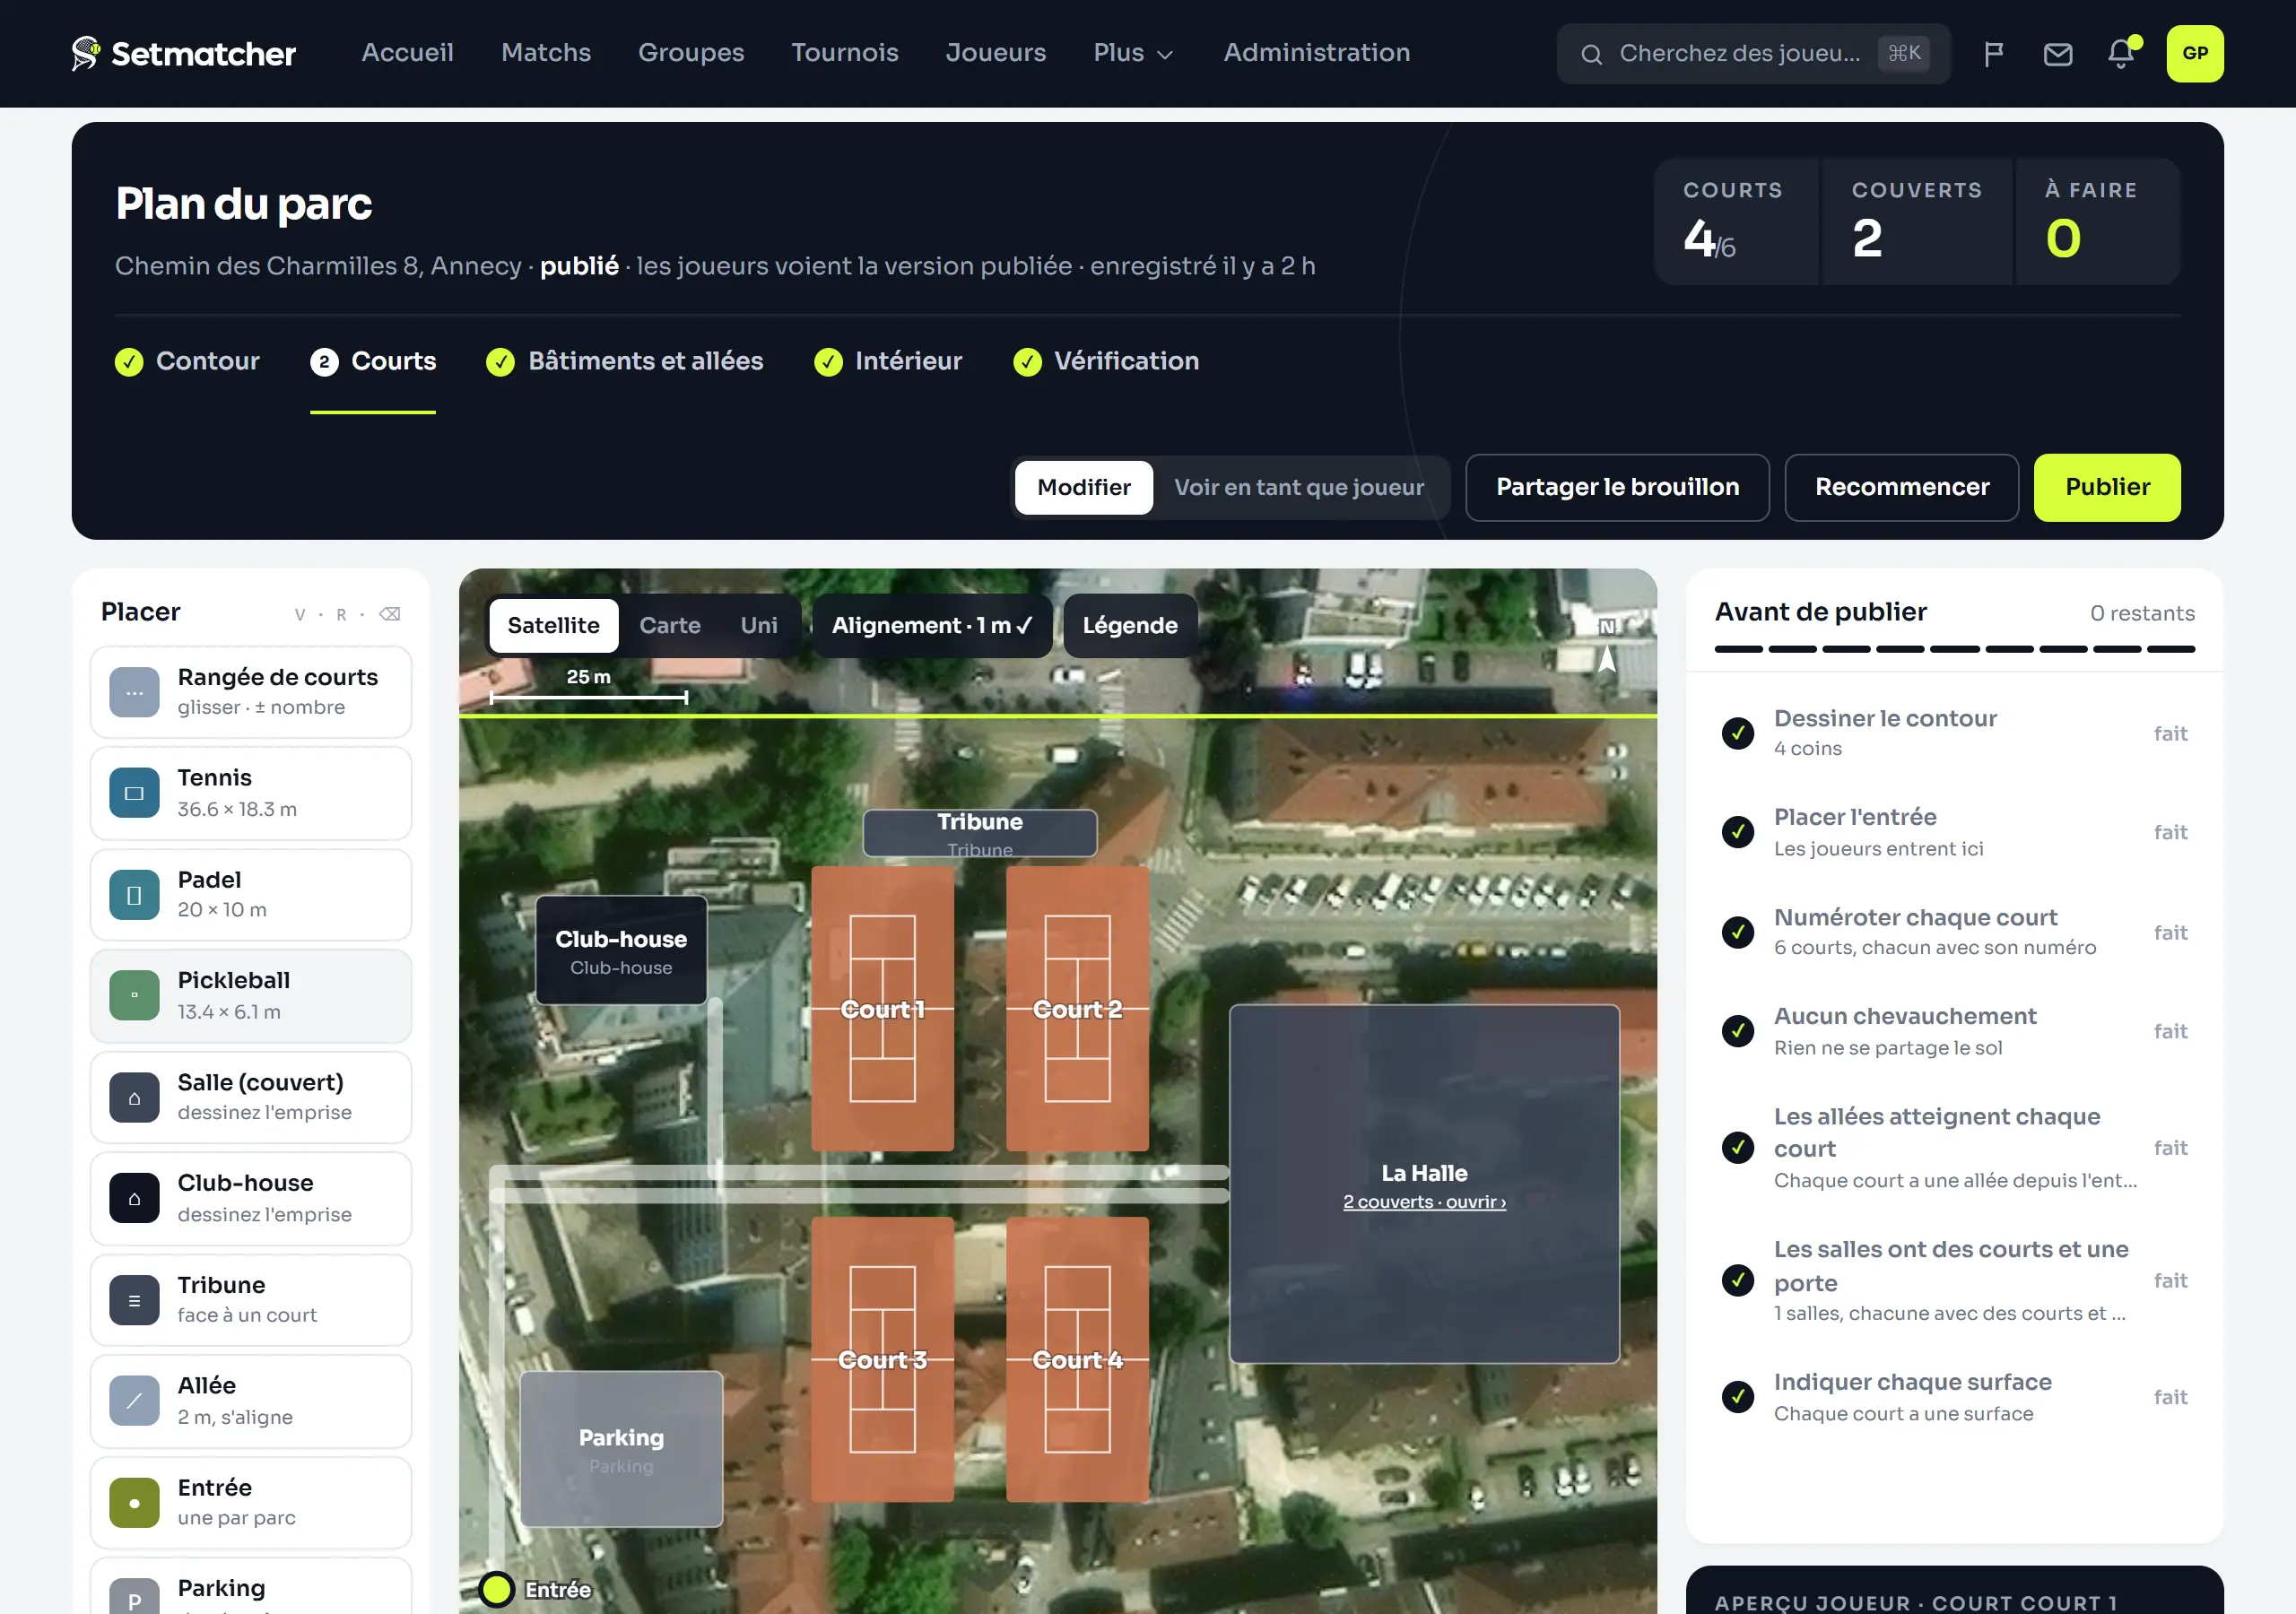Switch to Voir en tant que joueur

tap(1299, 487)
